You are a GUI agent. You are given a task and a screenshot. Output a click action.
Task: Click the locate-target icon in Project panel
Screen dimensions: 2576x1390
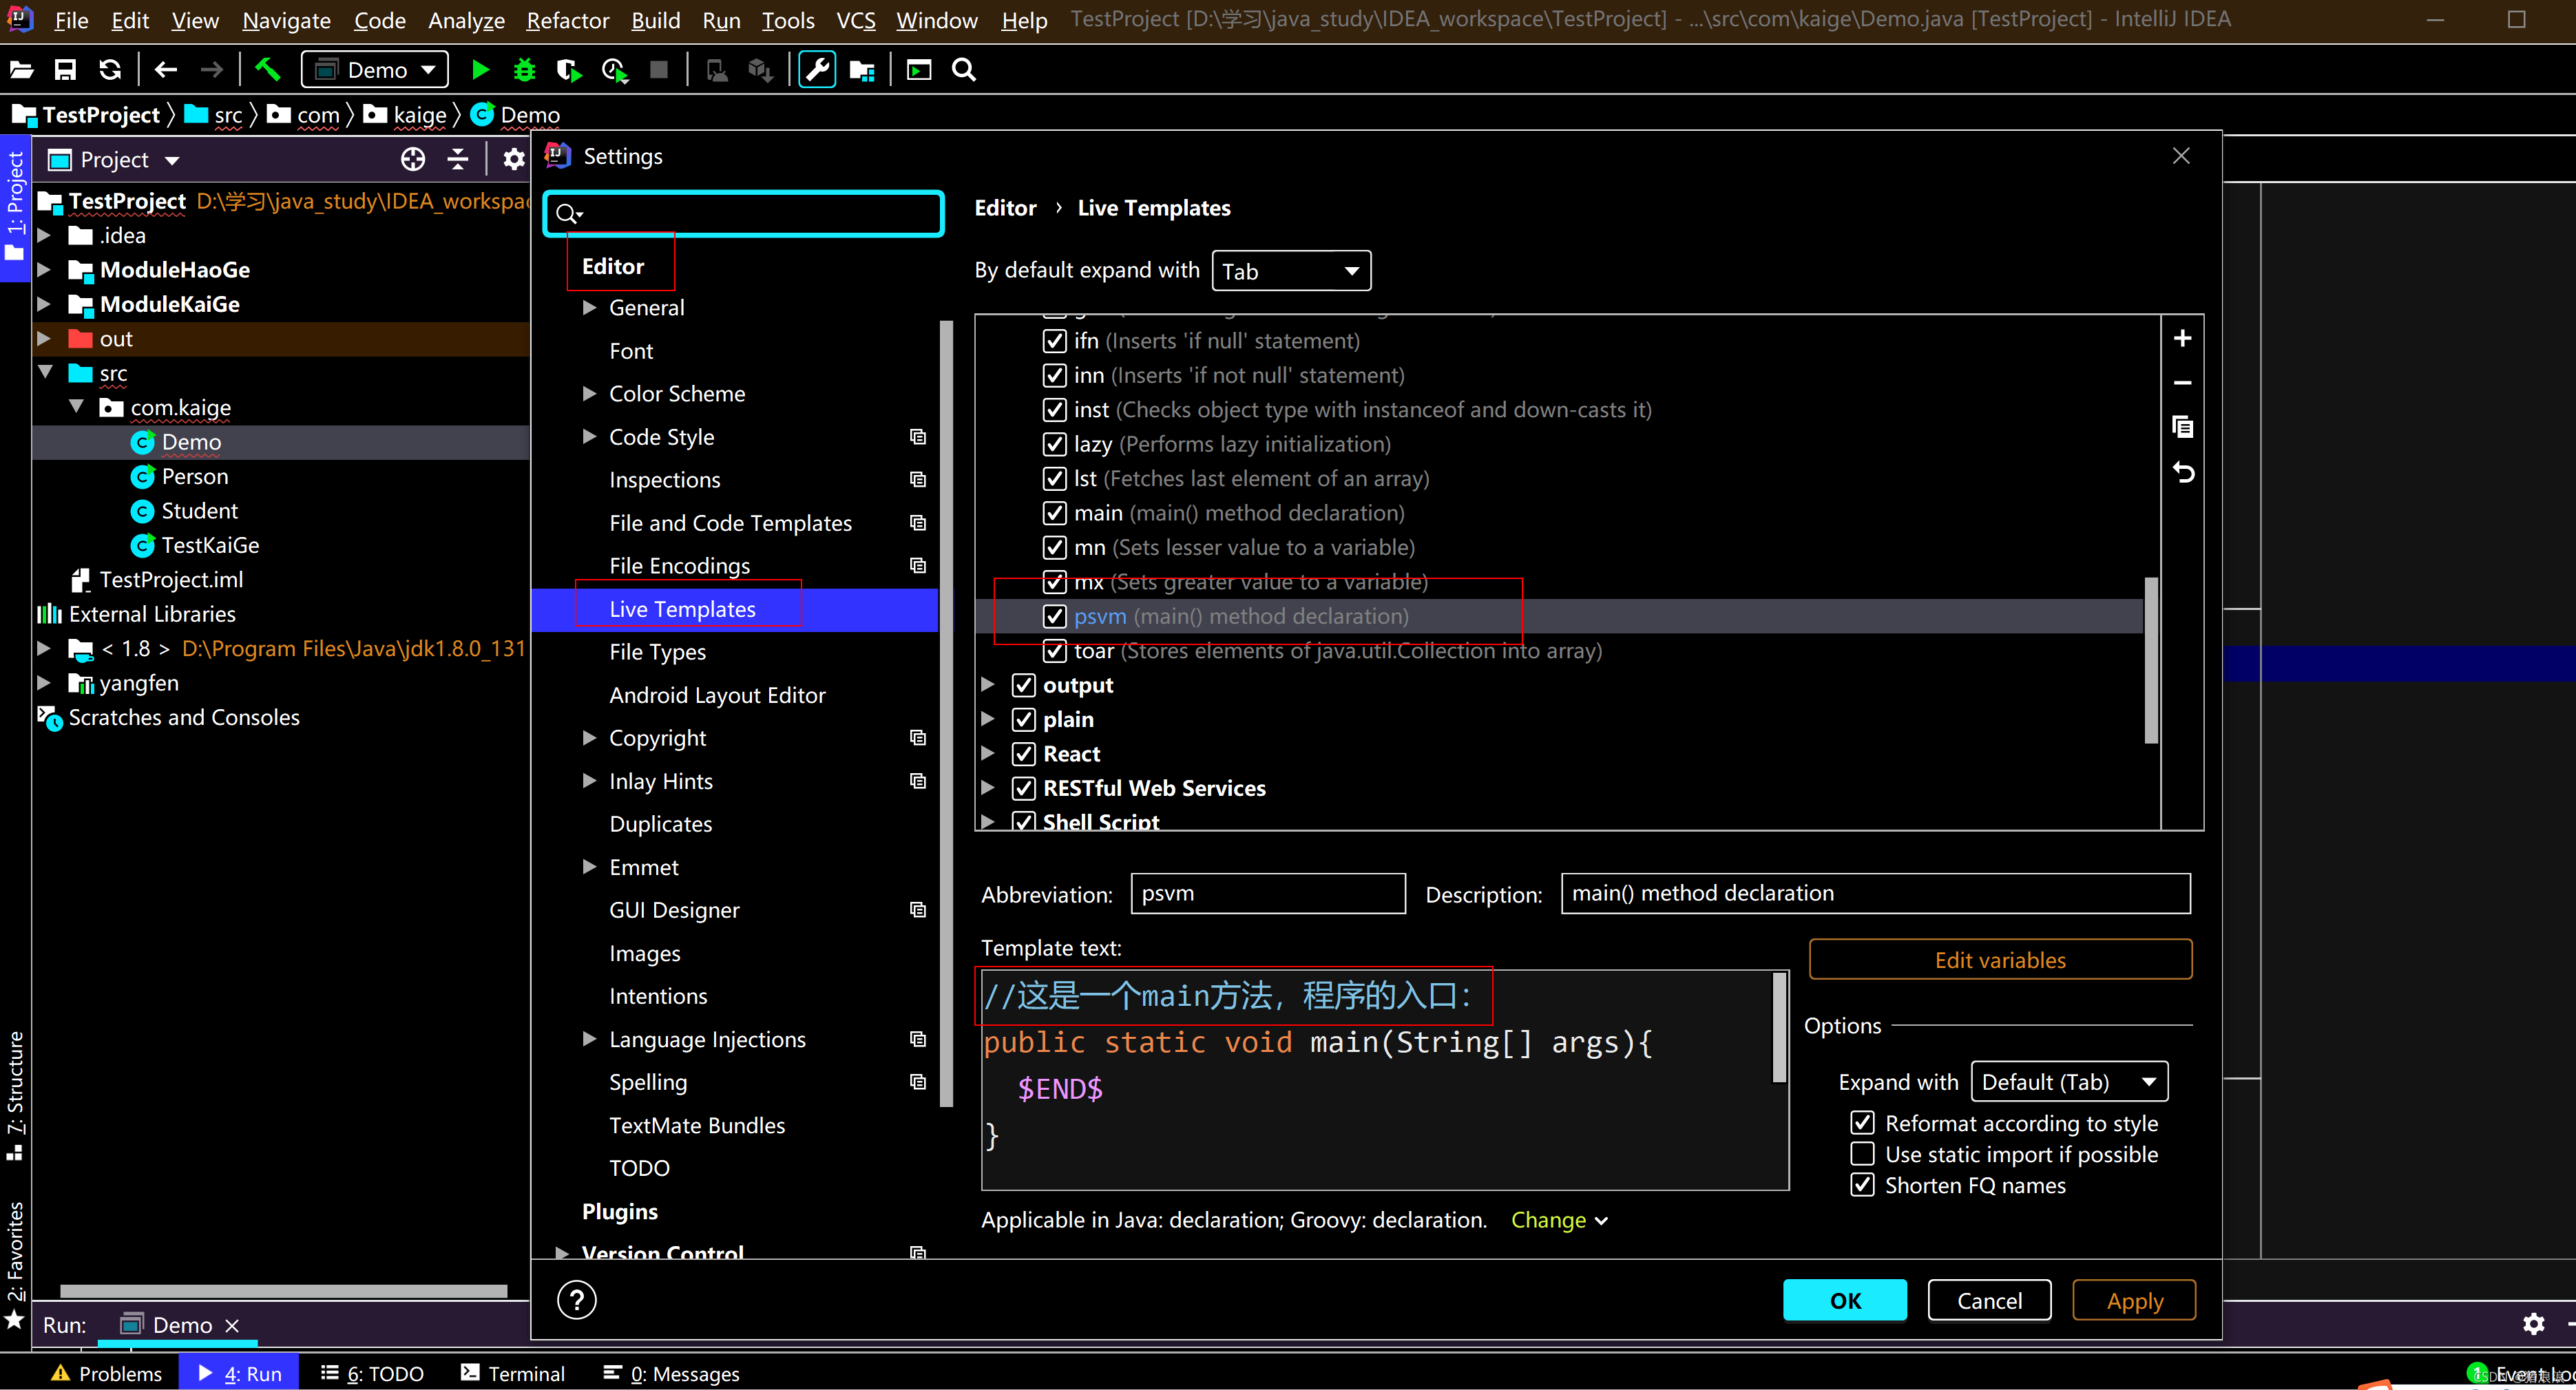413,159
